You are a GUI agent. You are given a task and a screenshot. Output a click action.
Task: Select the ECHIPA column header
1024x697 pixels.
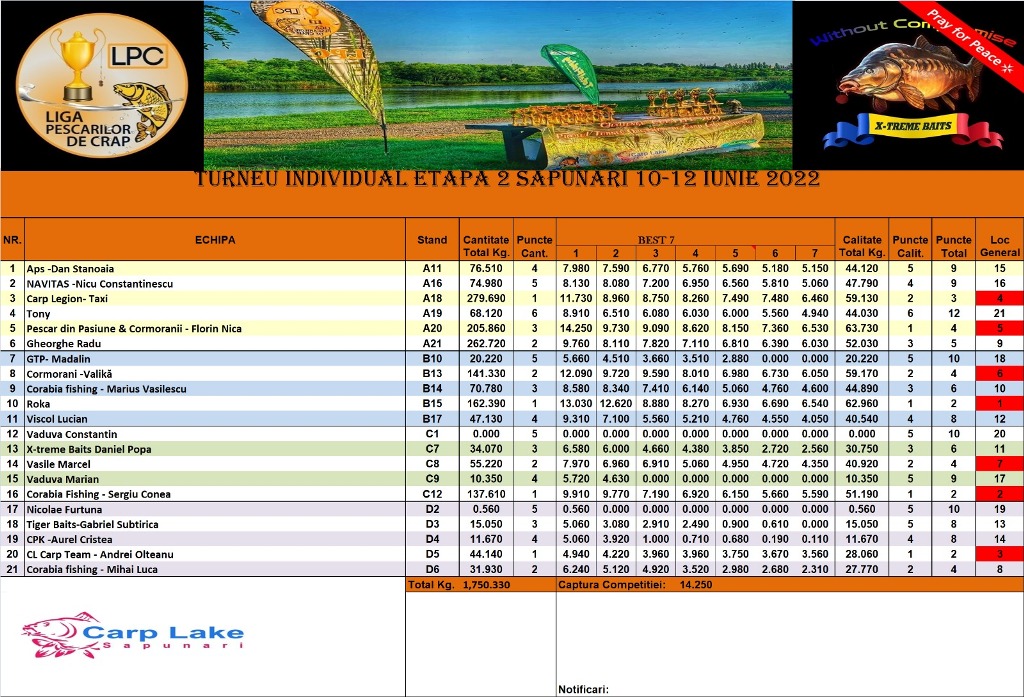click(x=215, y=240)
